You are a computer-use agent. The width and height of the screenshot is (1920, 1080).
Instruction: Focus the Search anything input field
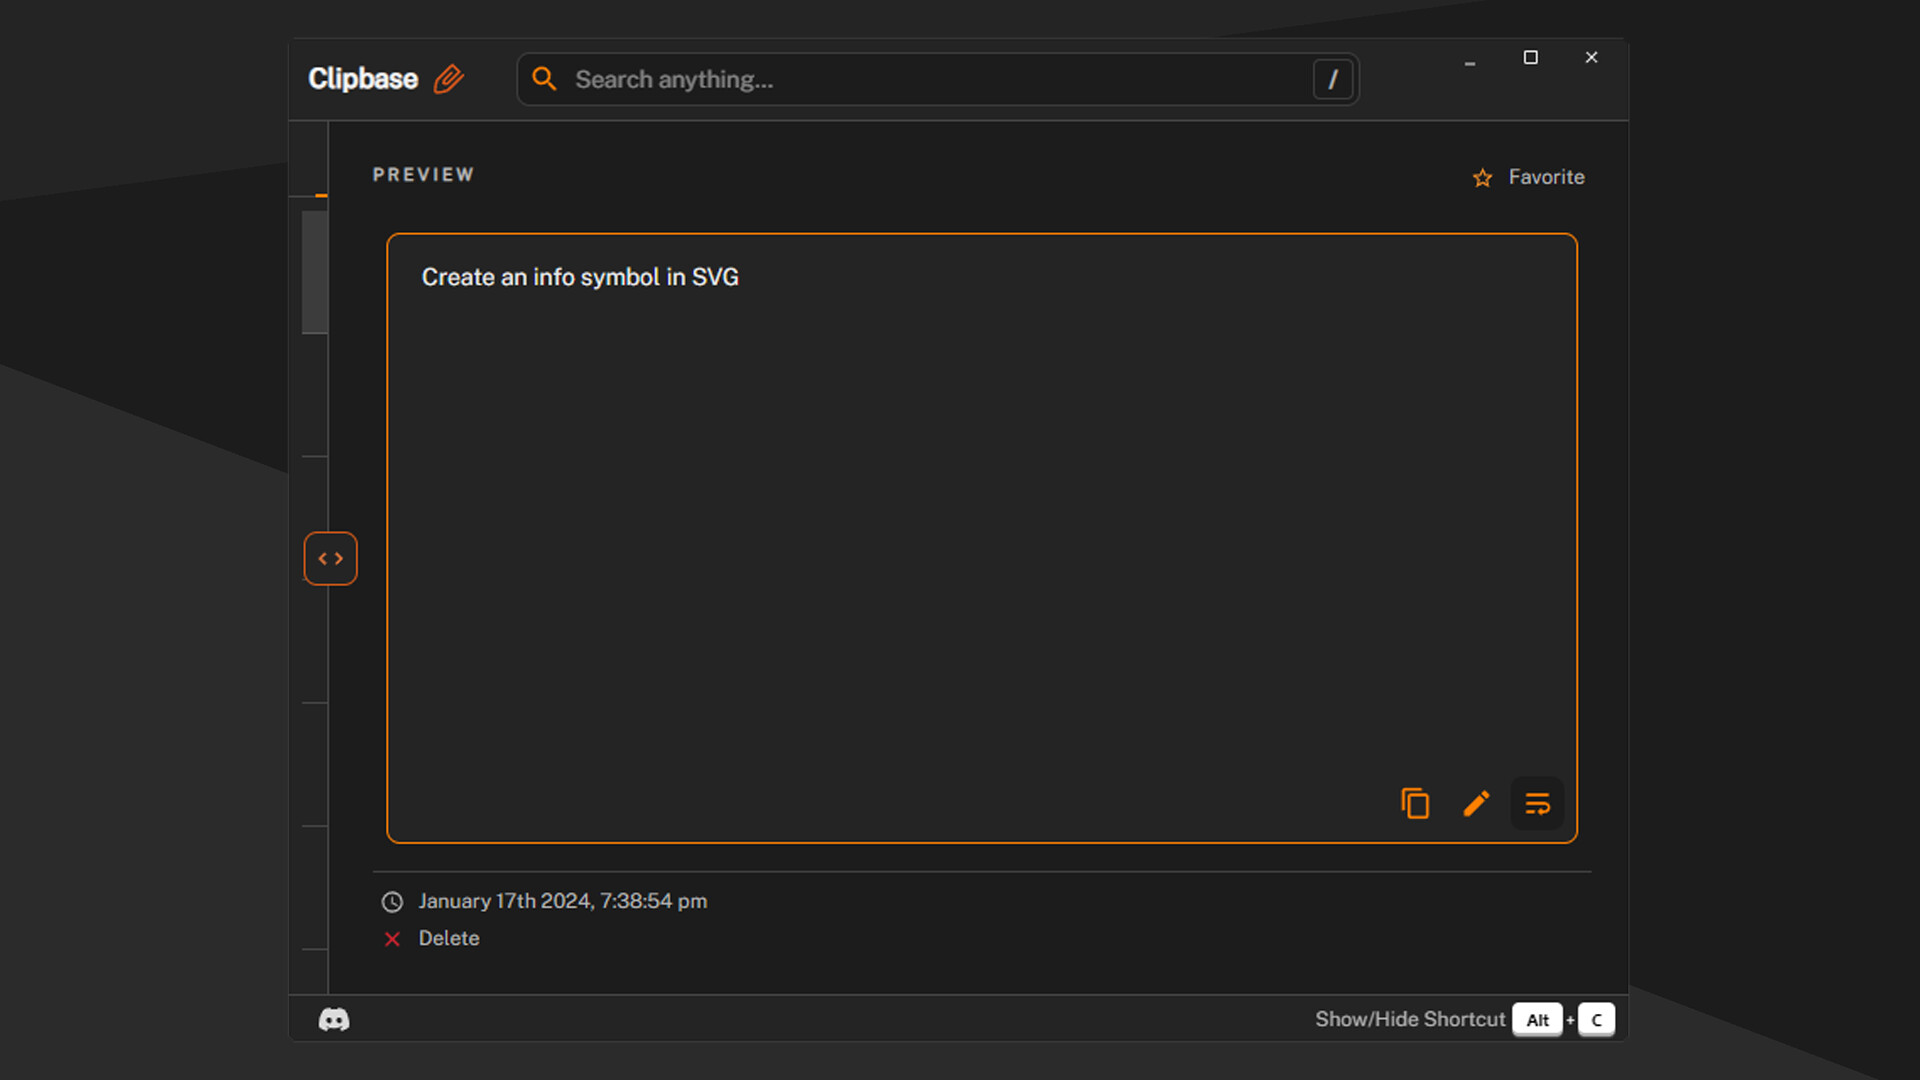tap(900, 79)
